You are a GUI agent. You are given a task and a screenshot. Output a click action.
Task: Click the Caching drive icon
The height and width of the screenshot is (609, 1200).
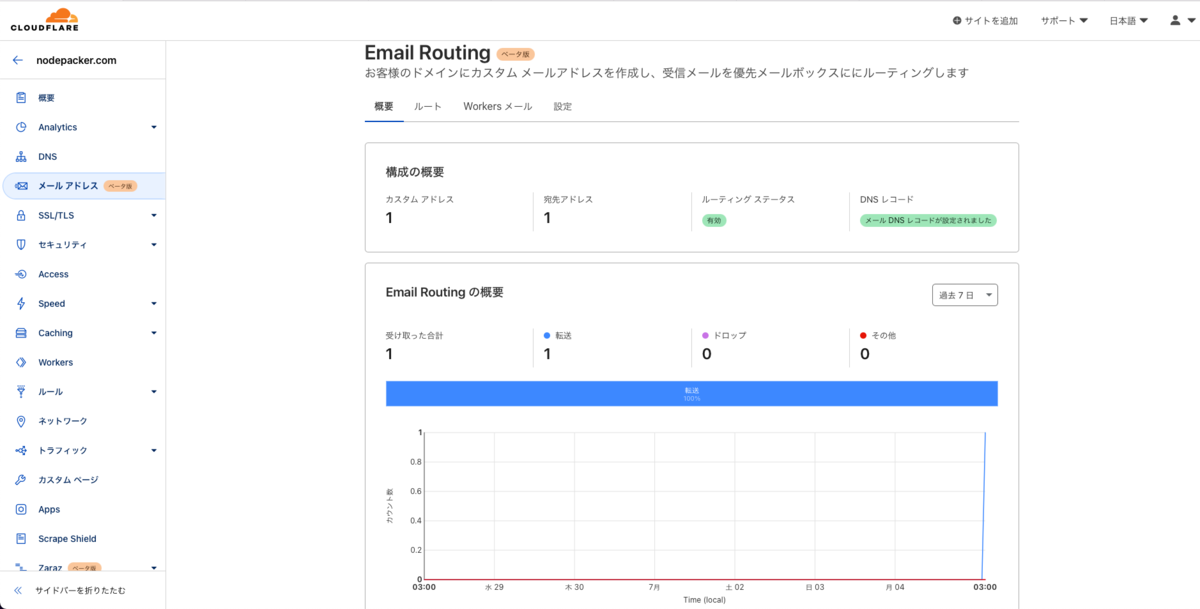[x=21, y=333]
